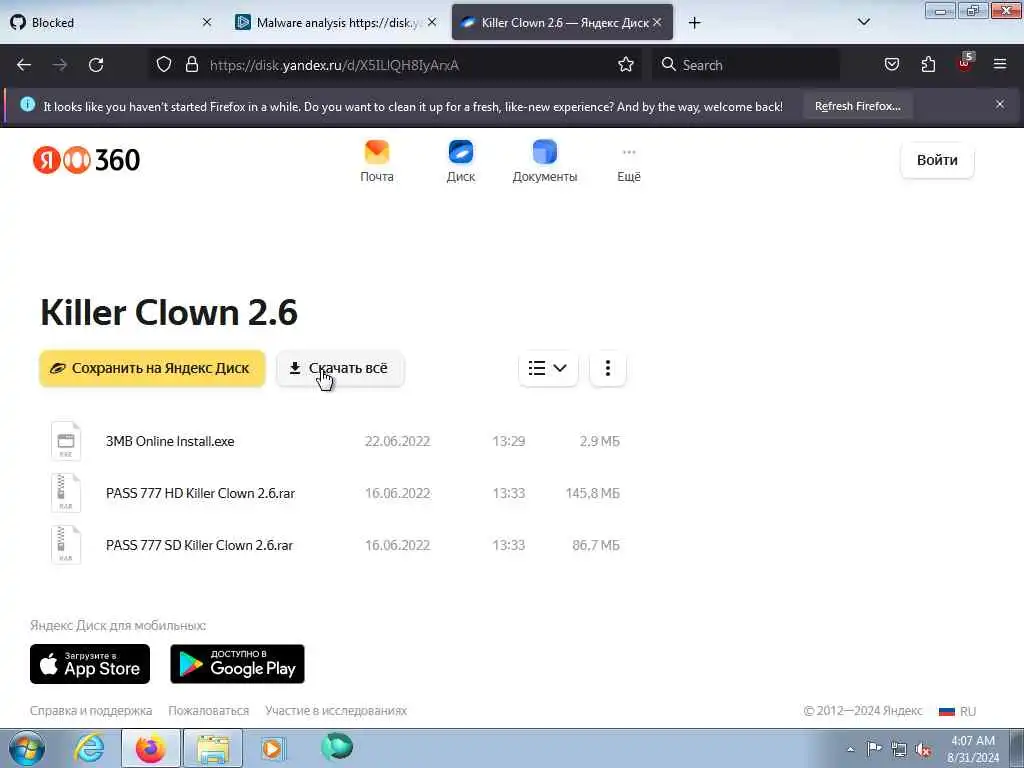Select the Killer Clown 2.6 Яндекс Диск tab
1024x768 pixels.
tap(562, 22)
